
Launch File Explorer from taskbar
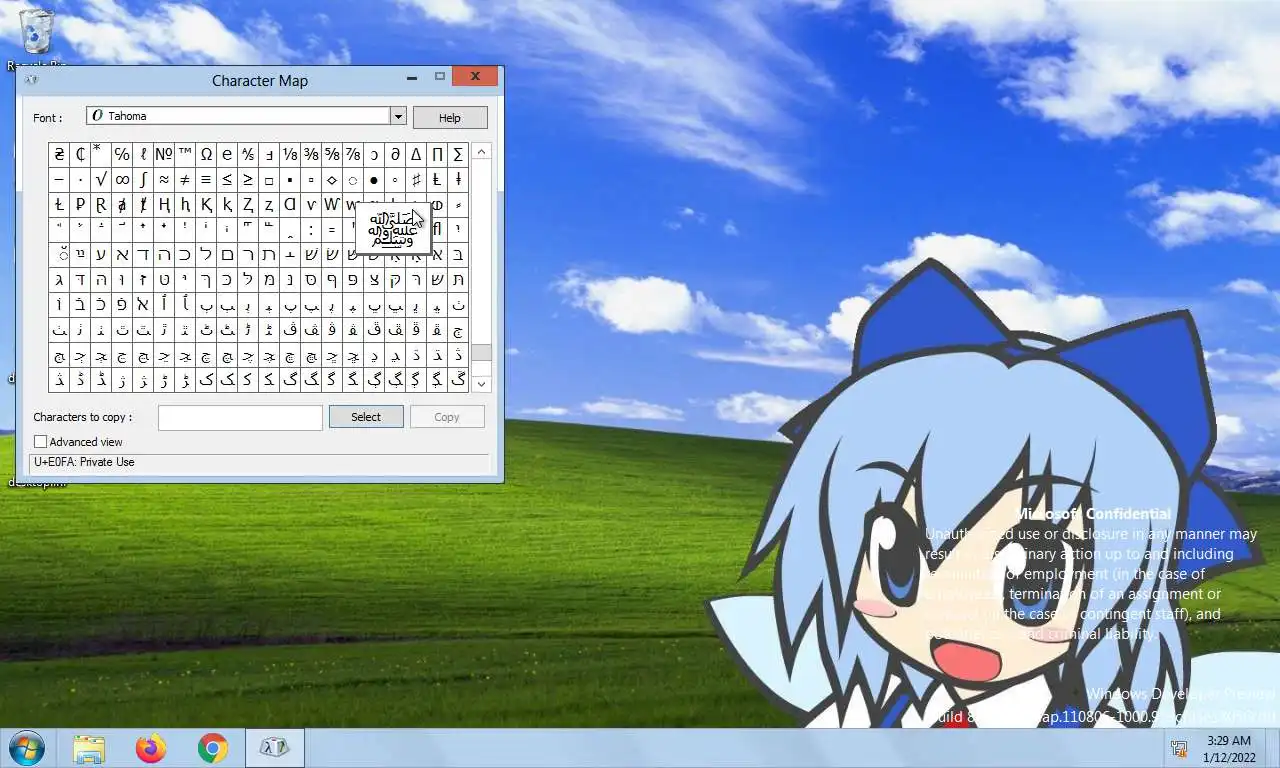[89, 748]
